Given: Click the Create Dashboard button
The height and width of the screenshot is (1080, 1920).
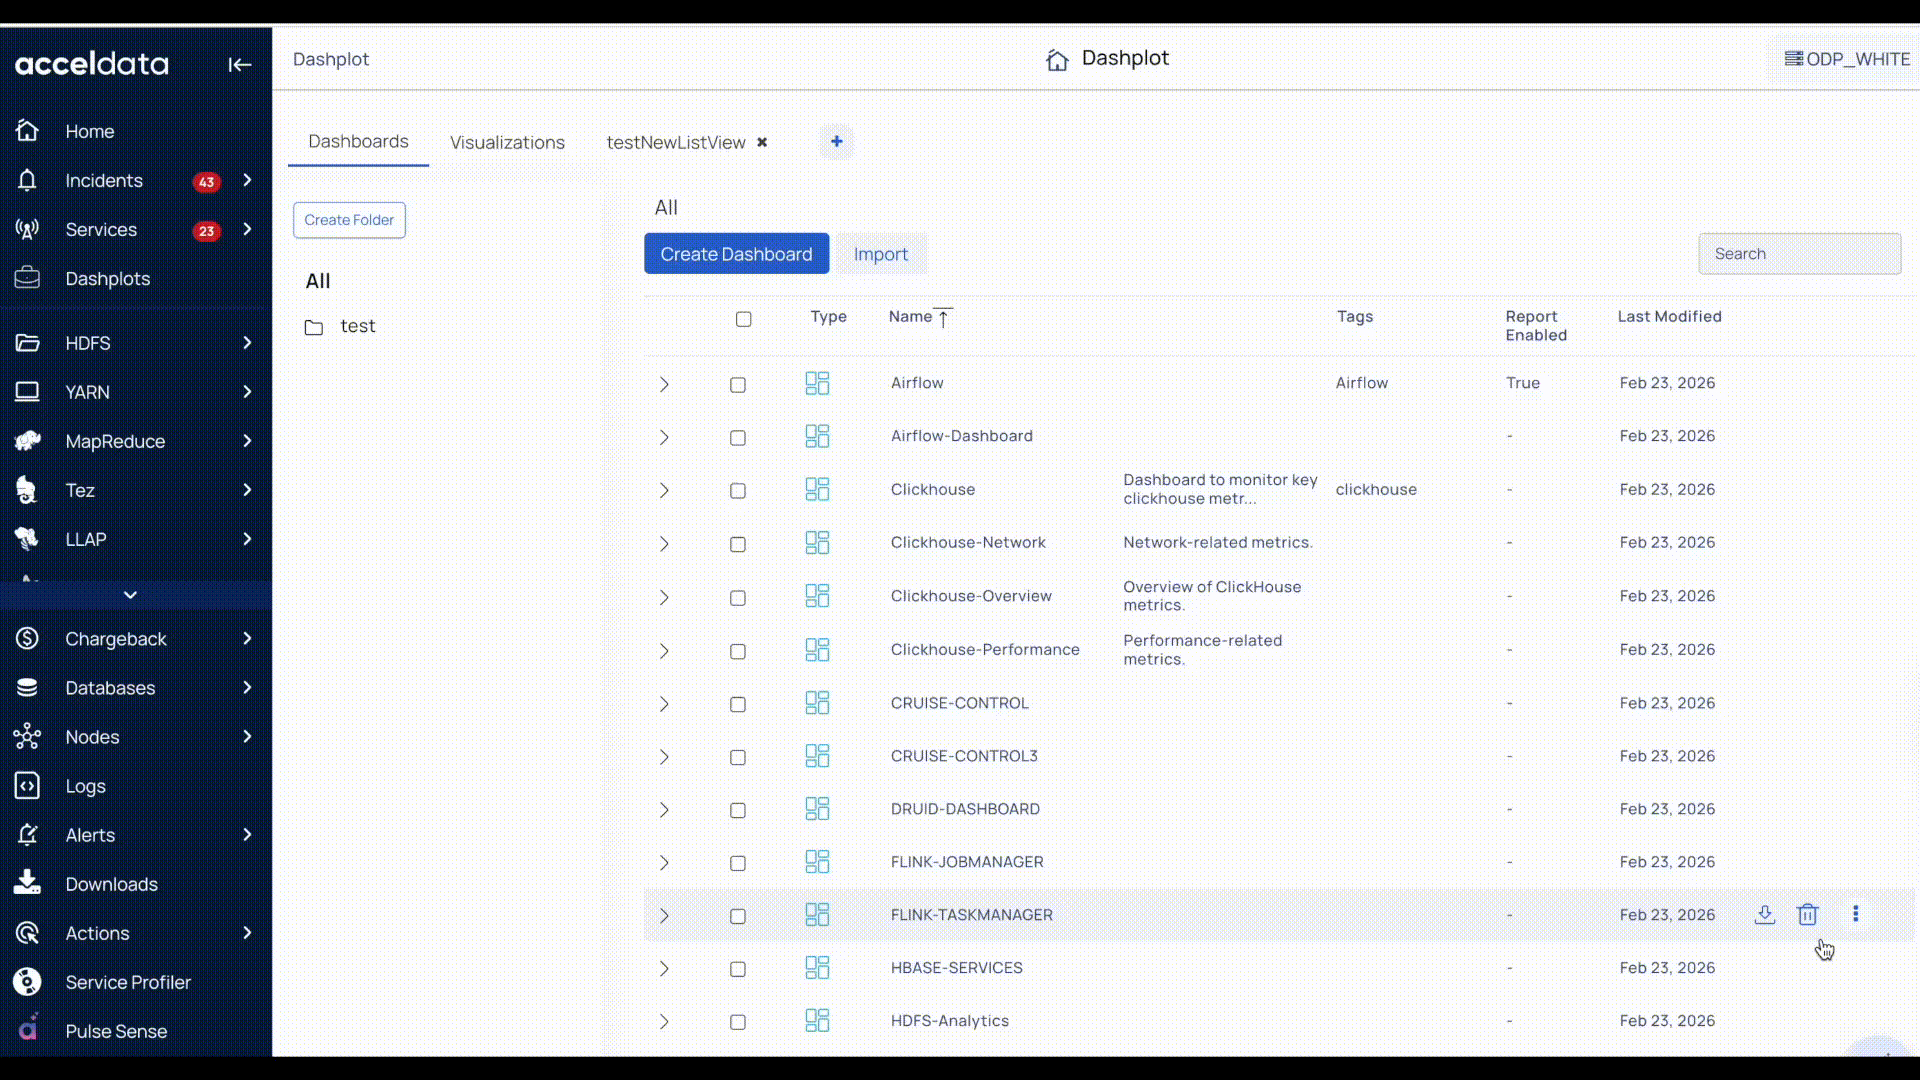Looking at the screenshot, I should pyautogui.click(x=736, y=254).
